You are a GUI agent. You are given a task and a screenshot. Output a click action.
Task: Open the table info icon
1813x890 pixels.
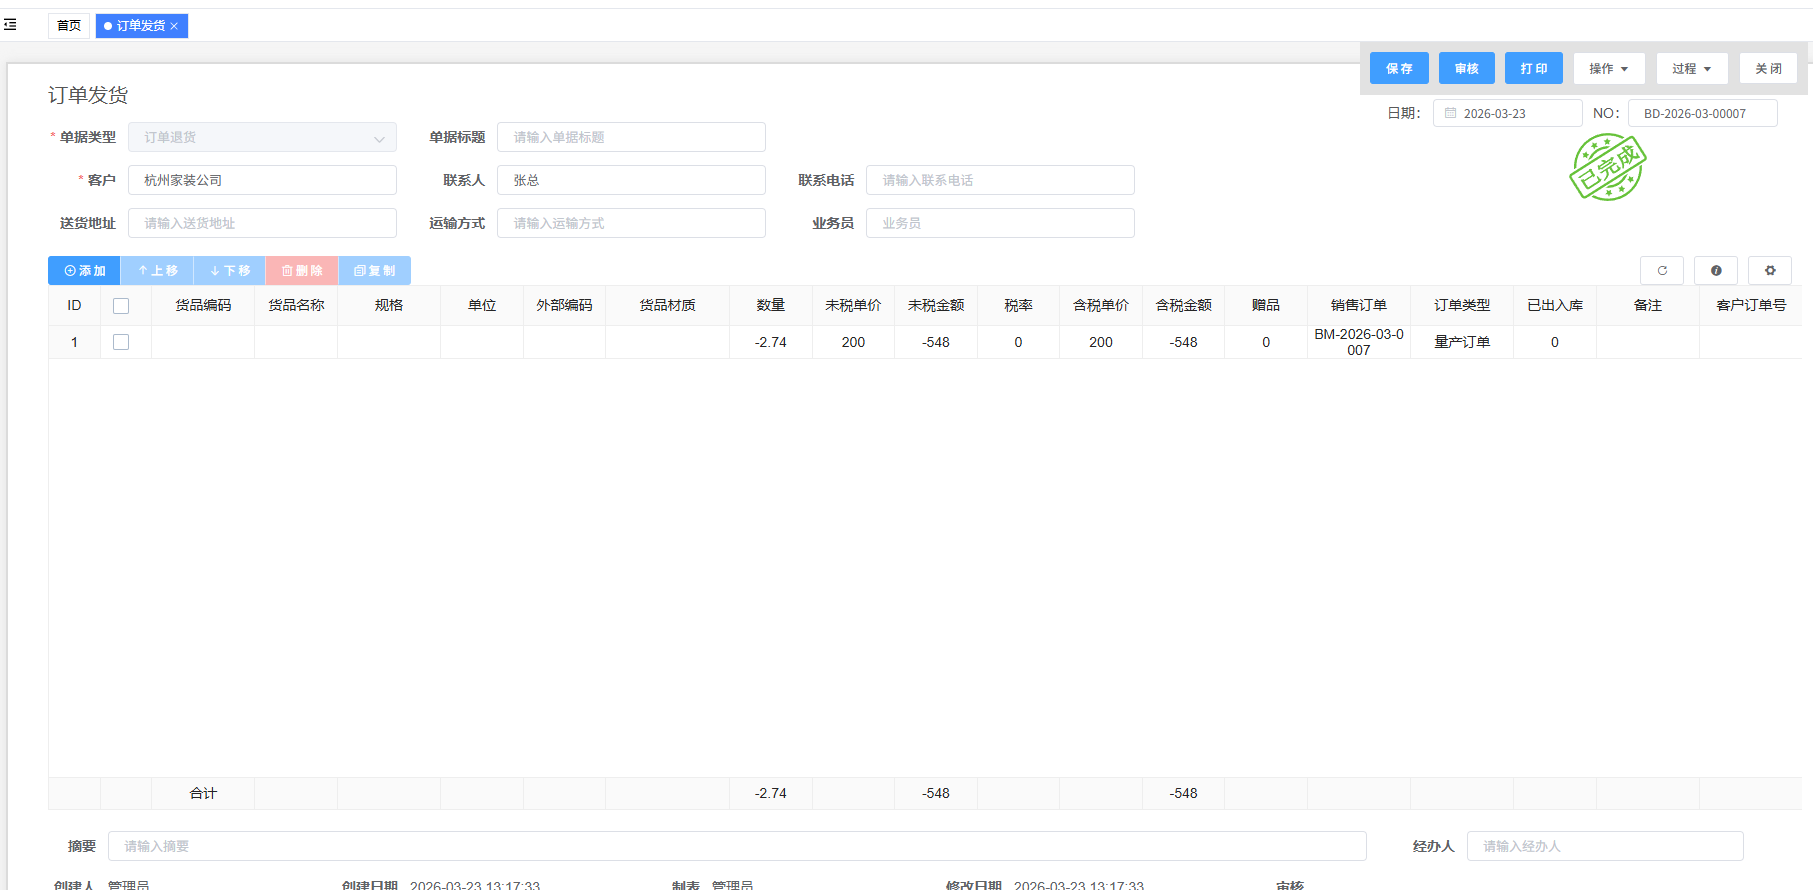coord(1715,271)
